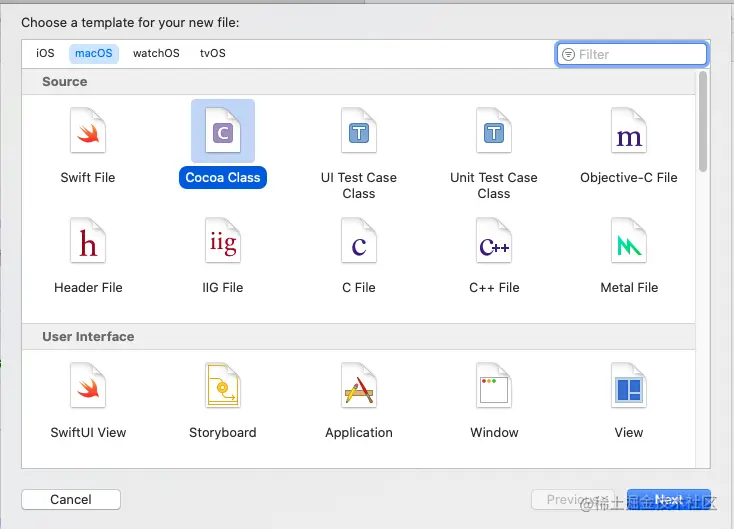The width and height of the screenshot is (734, 529).
Task: Pick the Objective-C File template icon
Action: pos(629,130)
